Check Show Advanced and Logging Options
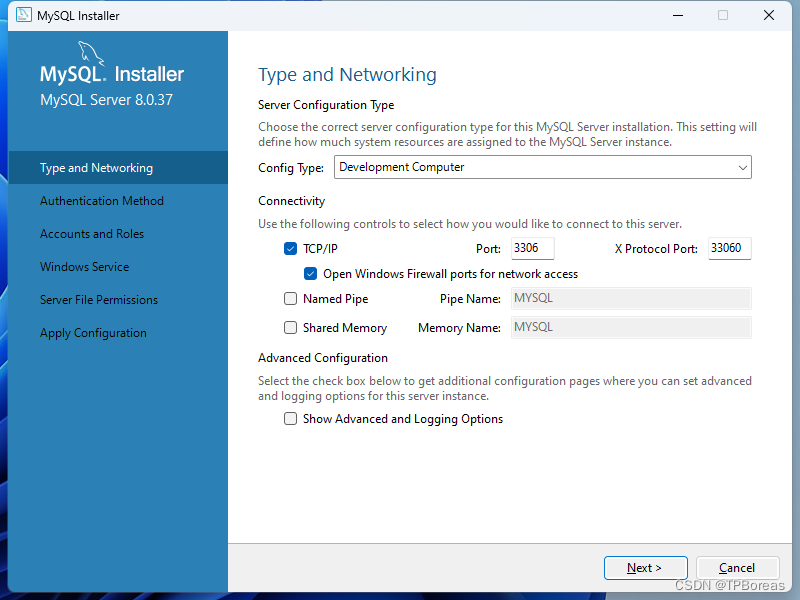This screenshot has height=600, width=800. pyautogui.click(x=290, y=419)
